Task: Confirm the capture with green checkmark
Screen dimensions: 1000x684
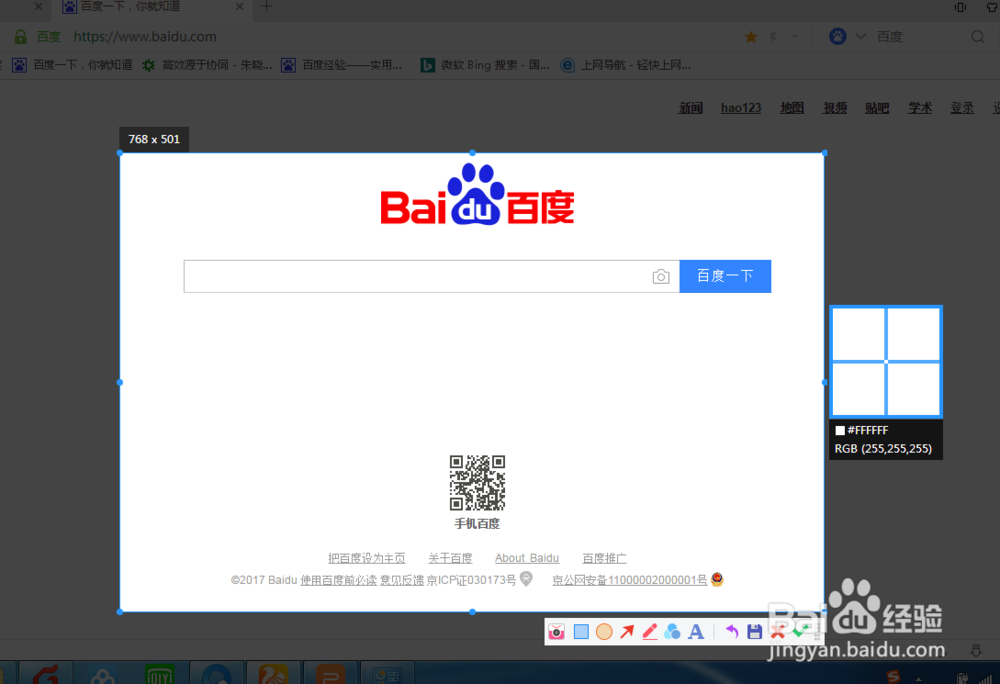Action: [x=801, y=631]
